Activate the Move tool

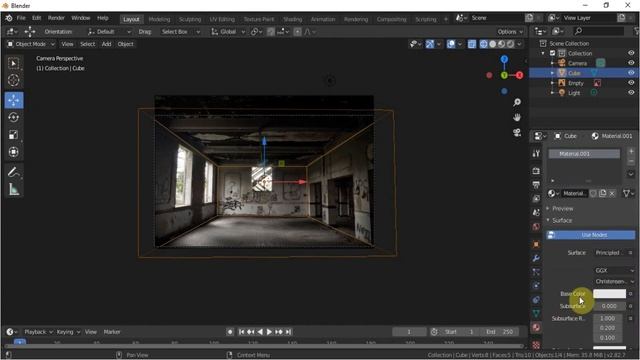[13, 100]
